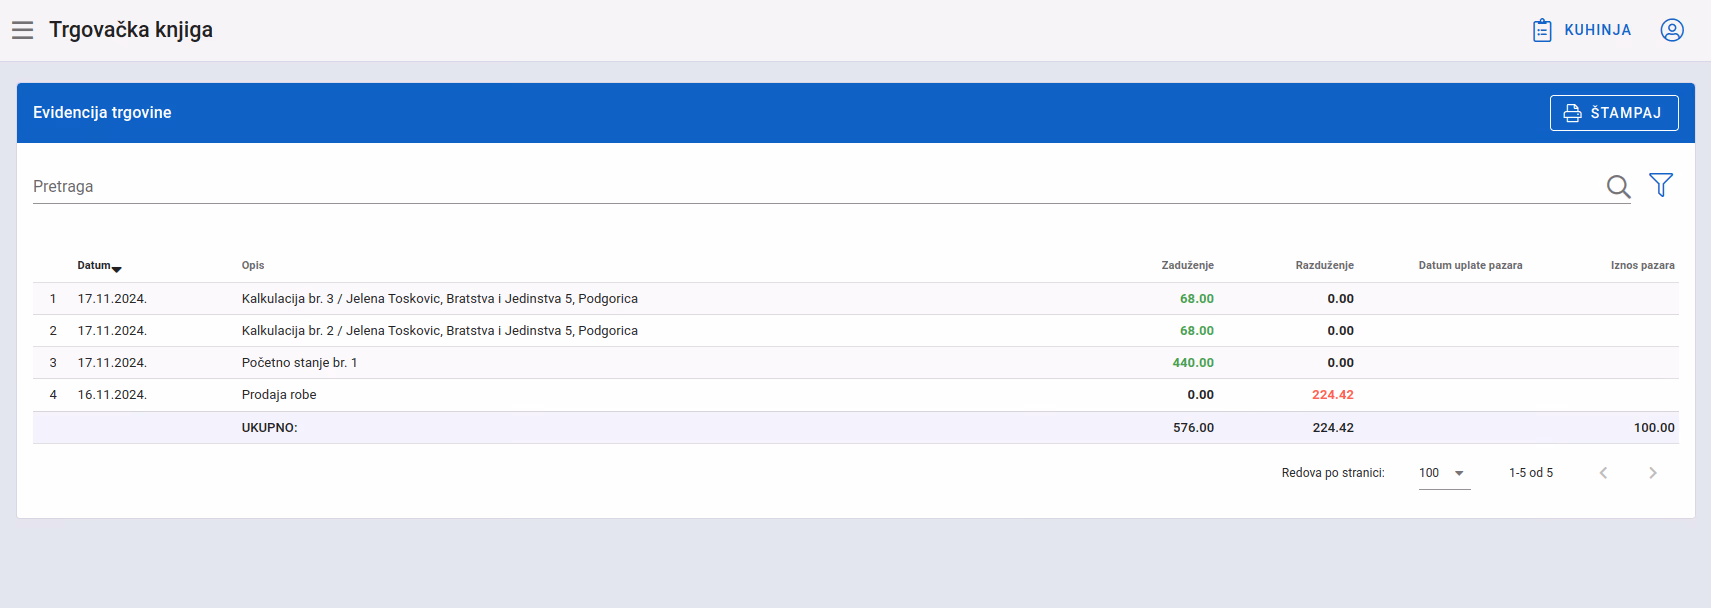Screen dimensions: 1711x608
Task: Click date 16.11.2024. in row 4
Action: pos(112,395)
